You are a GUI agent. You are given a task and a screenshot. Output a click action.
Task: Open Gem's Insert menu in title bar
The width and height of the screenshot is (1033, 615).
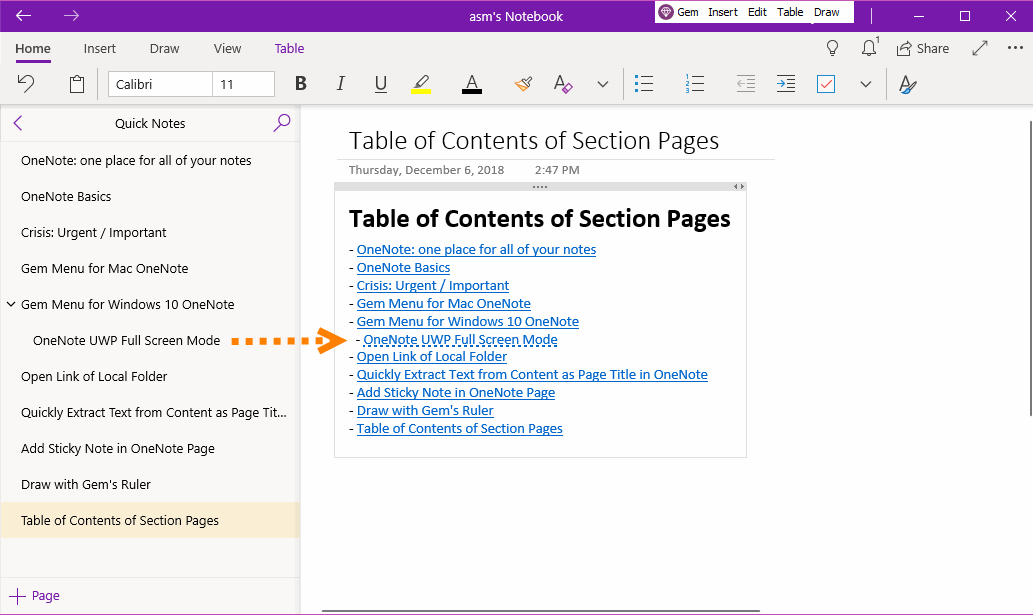(723, 12)
